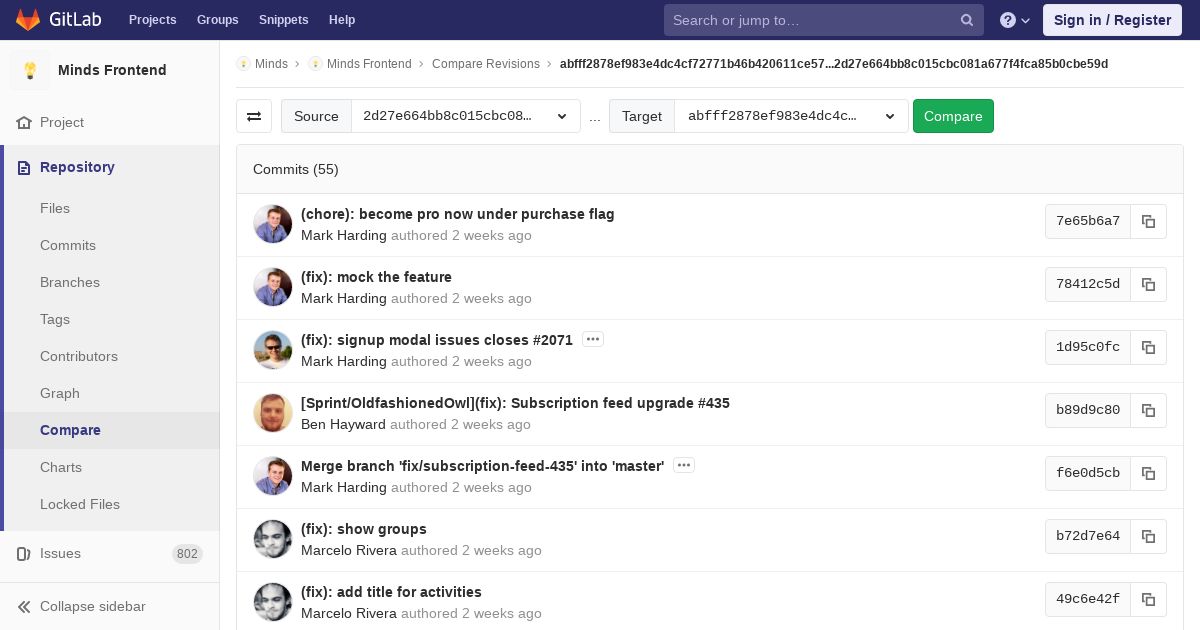Open commit 78412c5d hash link
The image size is (1200, 630).
(x=1088, y=284)
